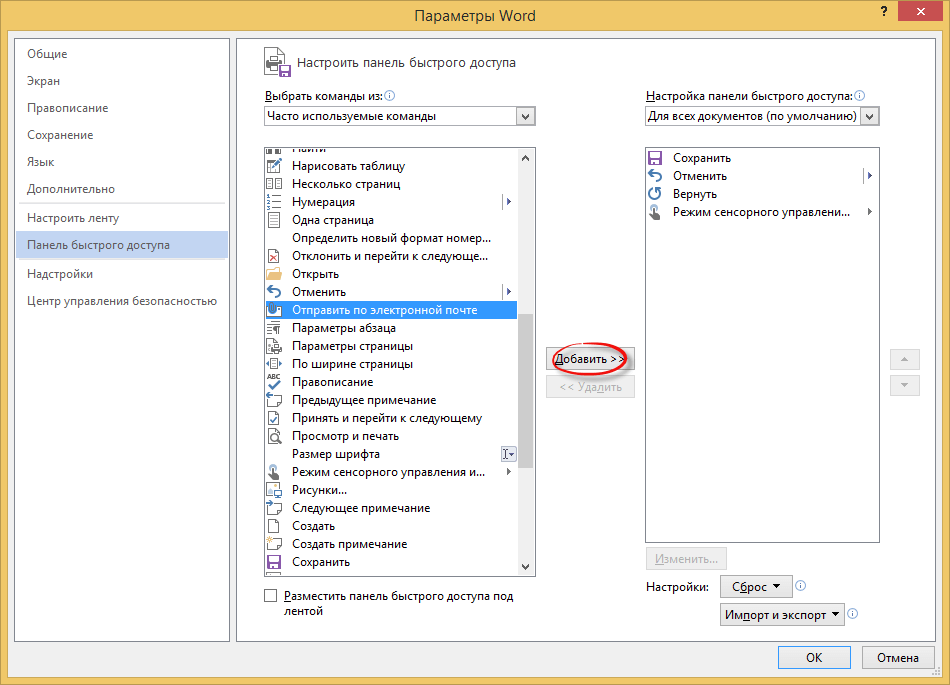Enable the checkbox to place toolbar below ribbon
Viewport: 950px width, 685px height.
point(271,596)
